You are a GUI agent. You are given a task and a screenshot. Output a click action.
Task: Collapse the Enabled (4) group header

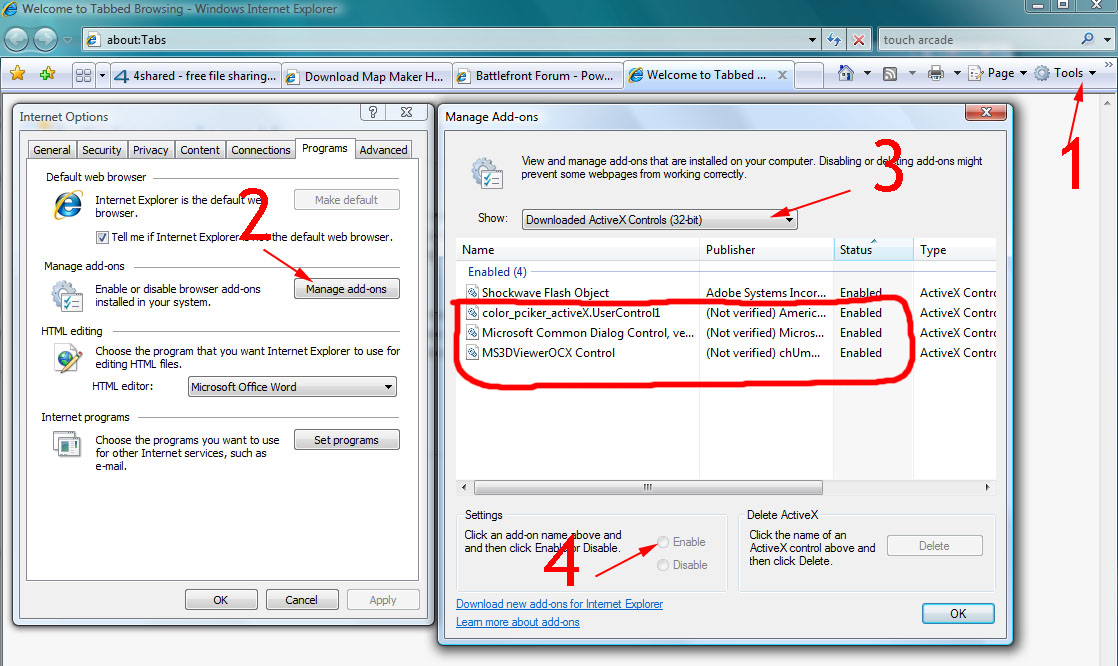(x=497, y=272)
